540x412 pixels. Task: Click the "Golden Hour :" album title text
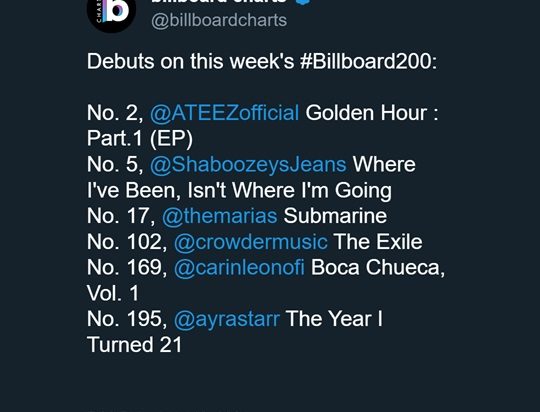point(372,113)
